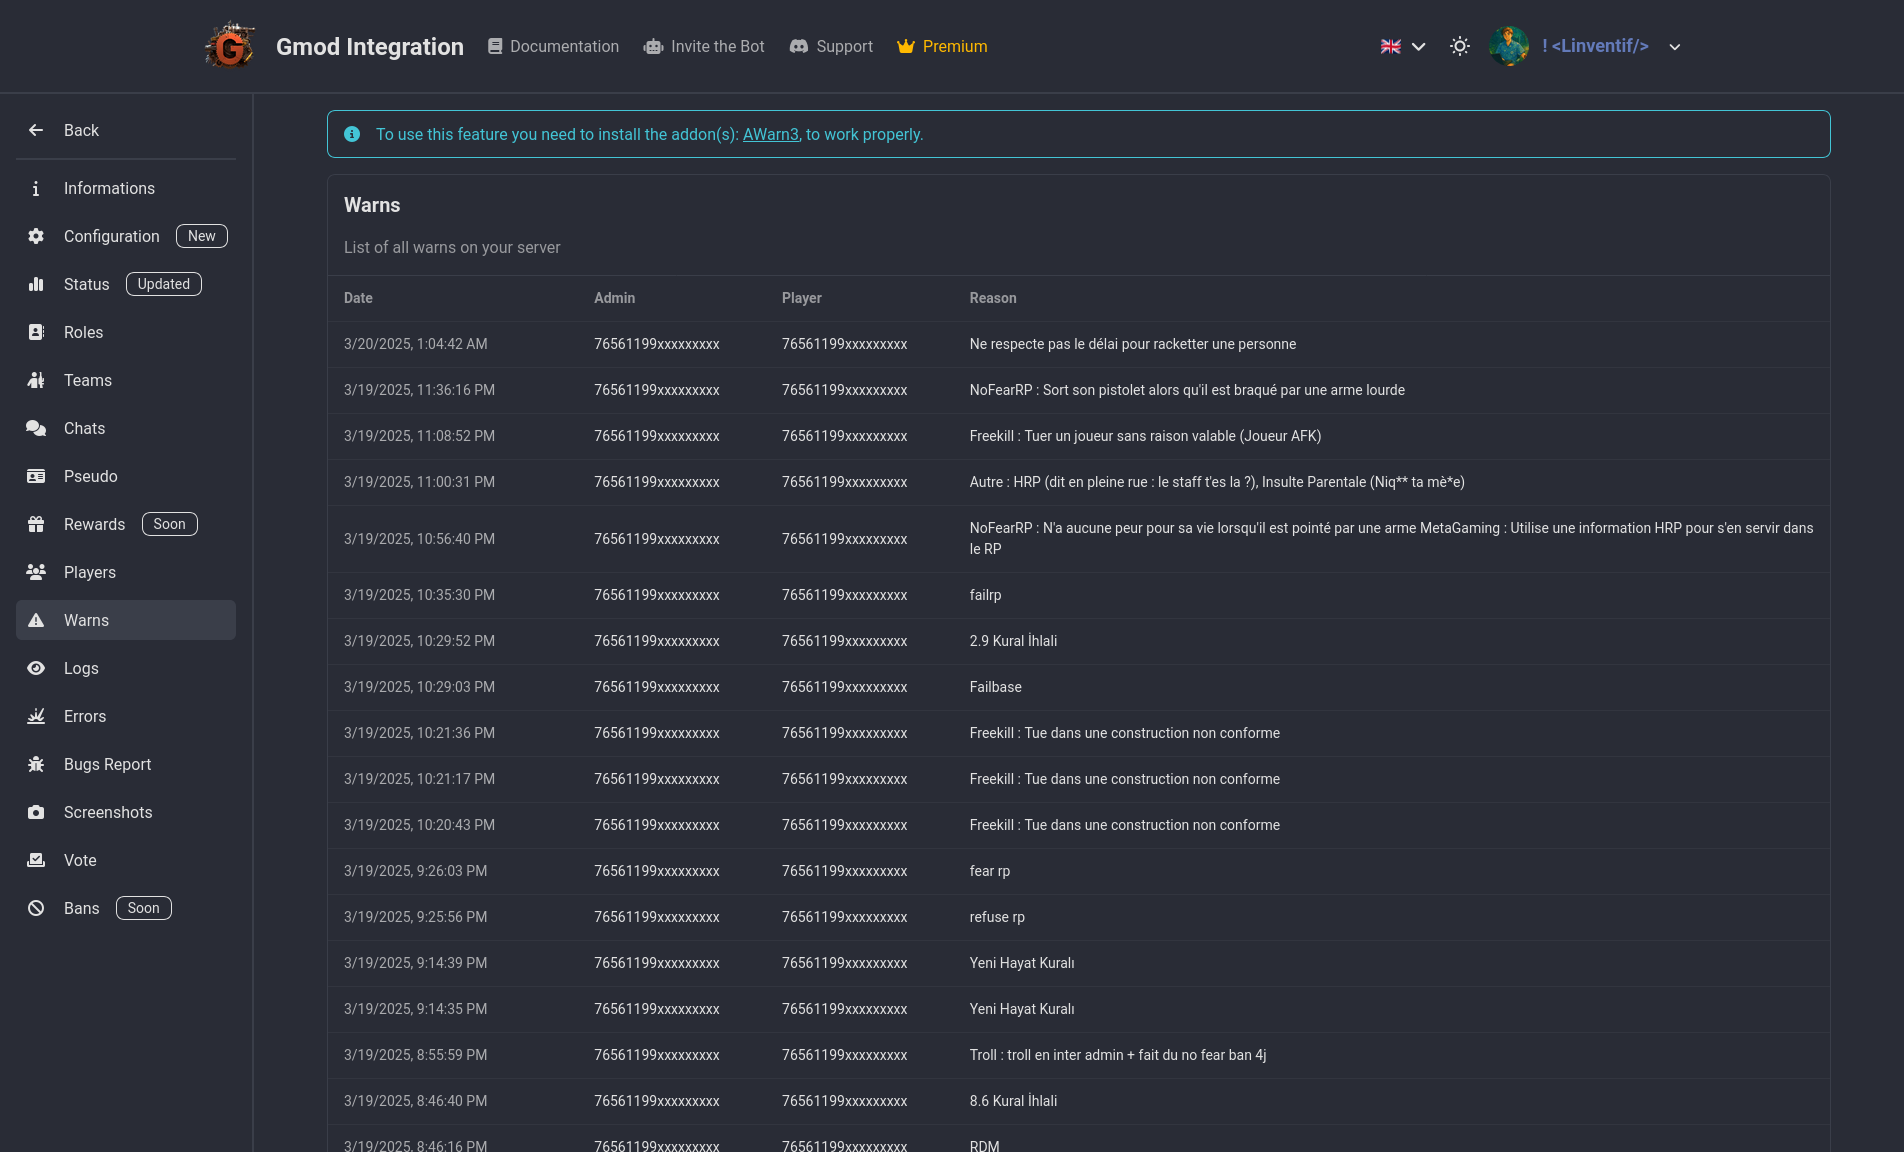This screenshot has width=1904, height=1152.
Task: Open Logs via the eye icon
Action: point(36,668)
